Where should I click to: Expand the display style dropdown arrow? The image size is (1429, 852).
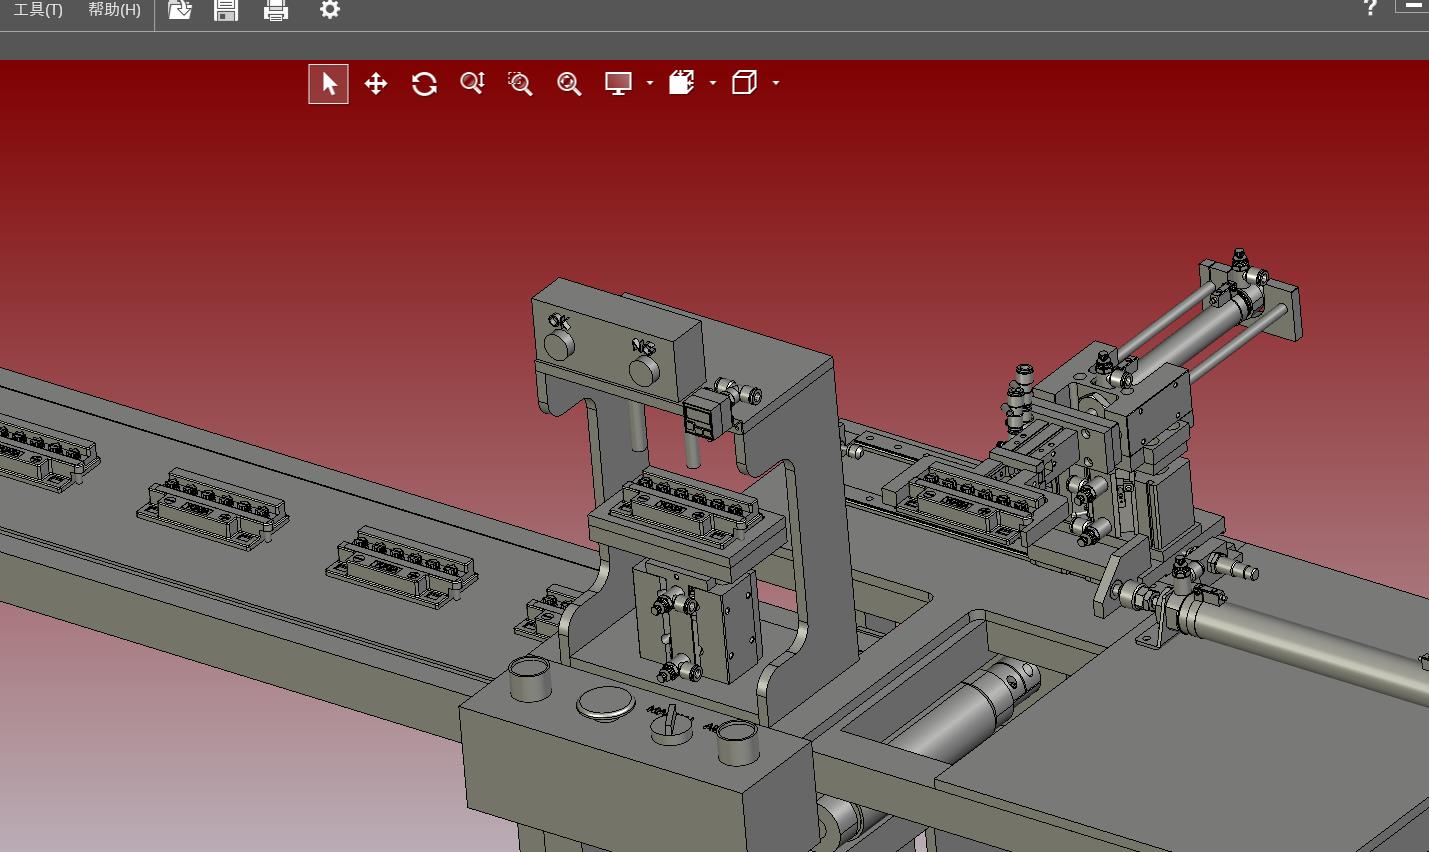(650, 83)
